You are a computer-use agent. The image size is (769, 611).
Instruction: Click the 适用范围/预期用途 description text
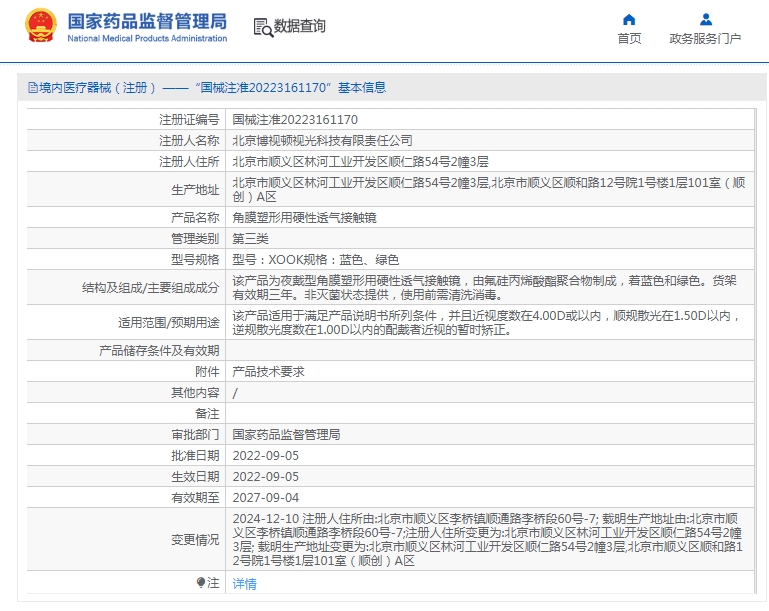point(487,323)
